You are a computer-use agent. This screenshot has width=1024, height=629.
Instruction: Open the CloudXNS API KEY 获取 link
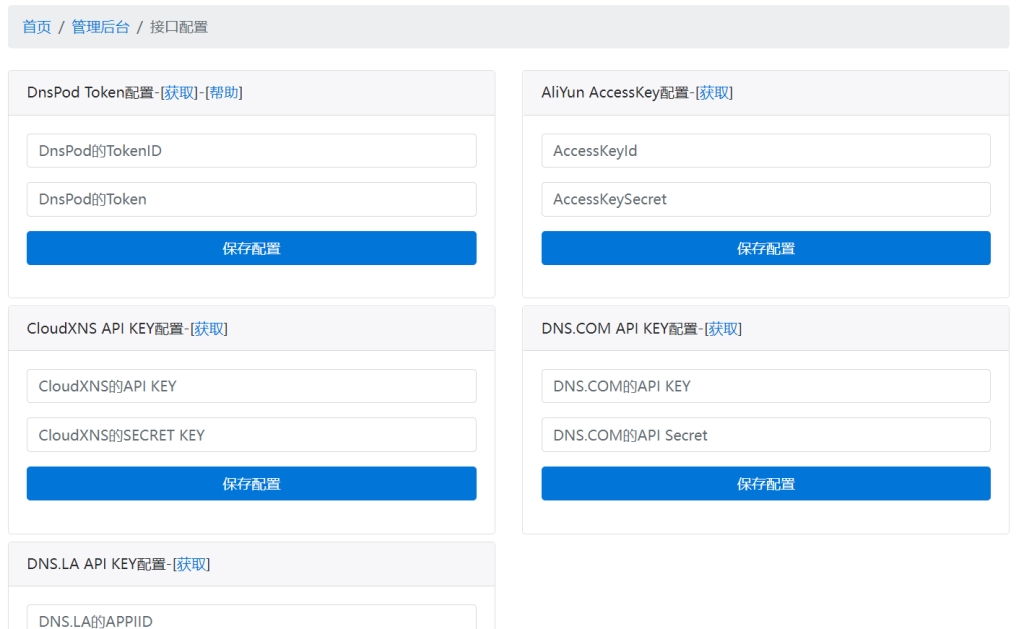209,329
